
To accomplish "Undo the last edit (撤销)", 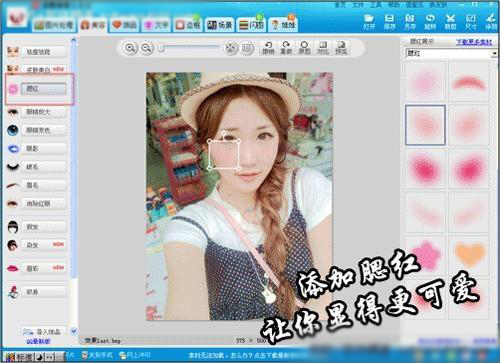I will pyautogui.click(x=268, y=48).
